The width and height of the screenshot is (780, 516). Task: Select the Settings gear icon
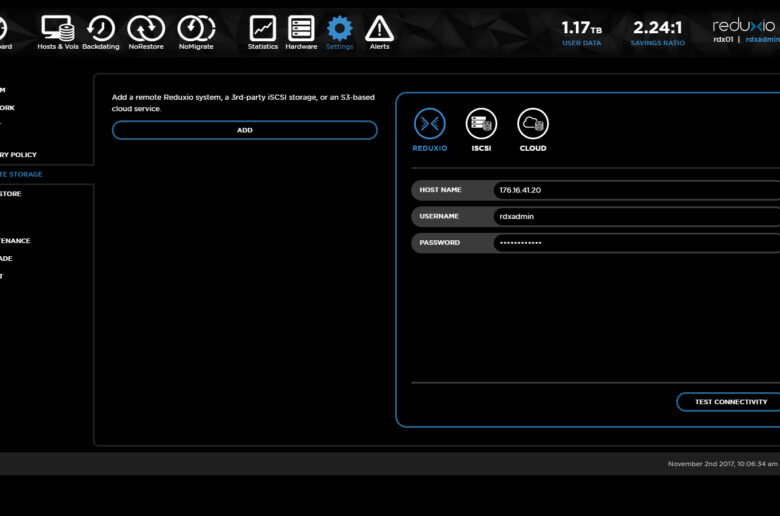(x=340, y=29)
